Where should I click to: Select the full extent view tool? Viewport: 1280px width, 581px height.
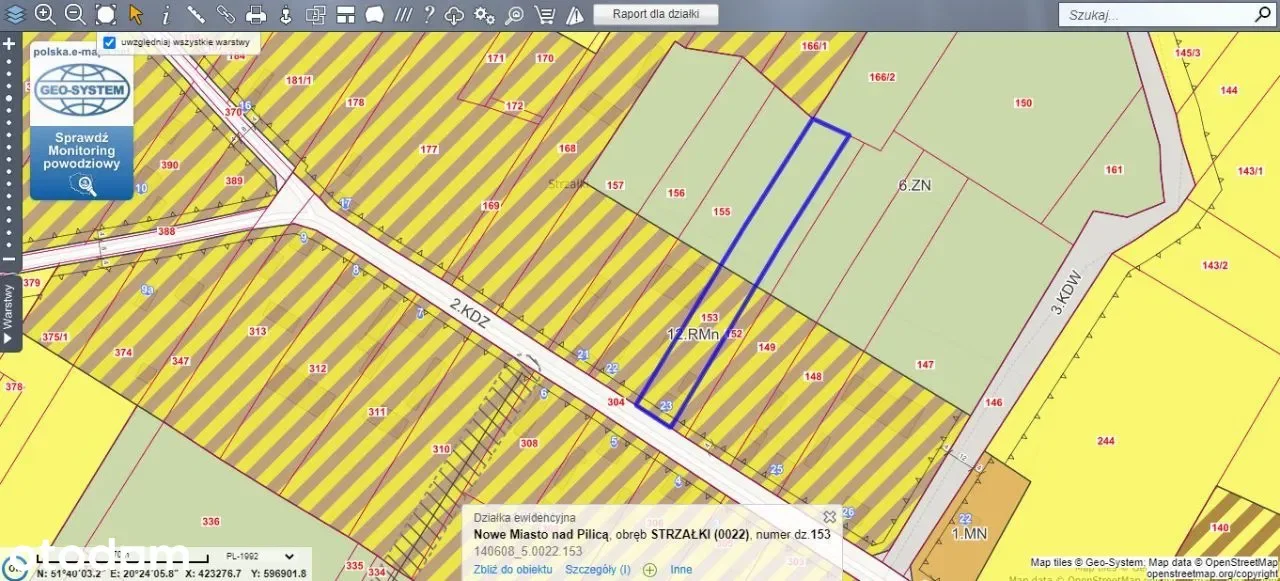pos(105,14)
